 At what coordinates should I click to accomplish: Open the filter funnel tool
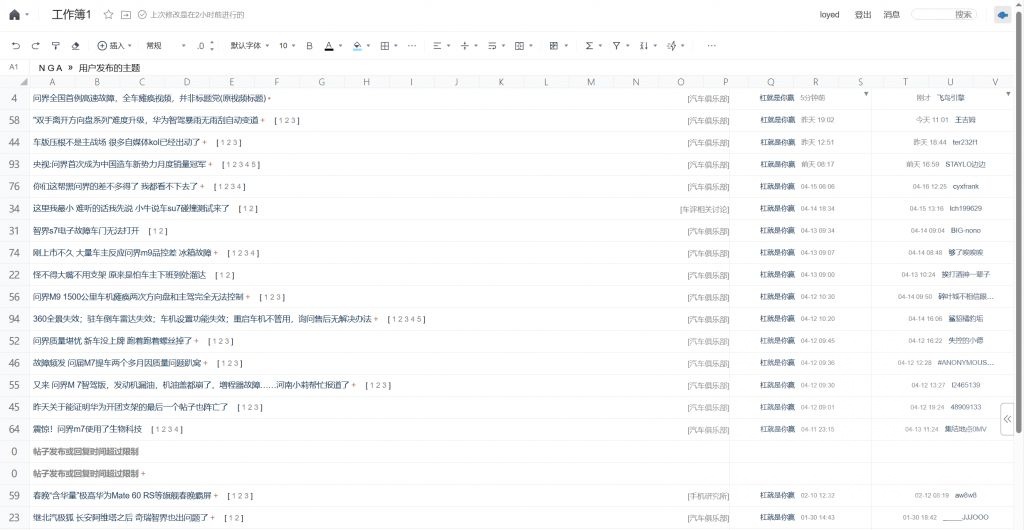point(616,46)
